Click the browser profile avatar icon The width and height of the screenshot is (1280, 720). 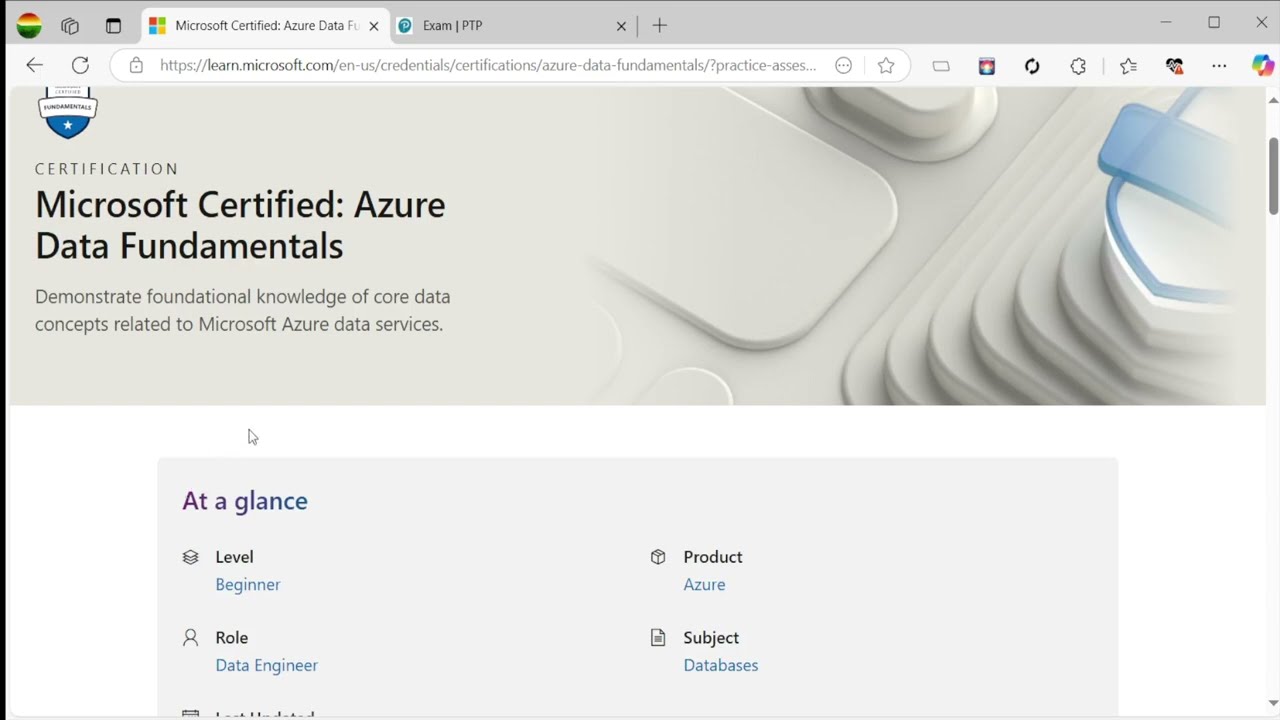tap(29, 26)
